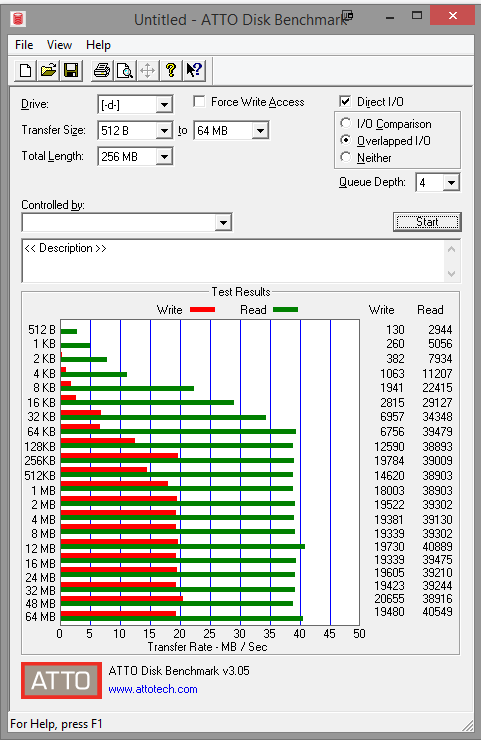This screenshot has width=481, height=740.
Task: Save results with the floppy disk icon
Action: pos(71,71)
